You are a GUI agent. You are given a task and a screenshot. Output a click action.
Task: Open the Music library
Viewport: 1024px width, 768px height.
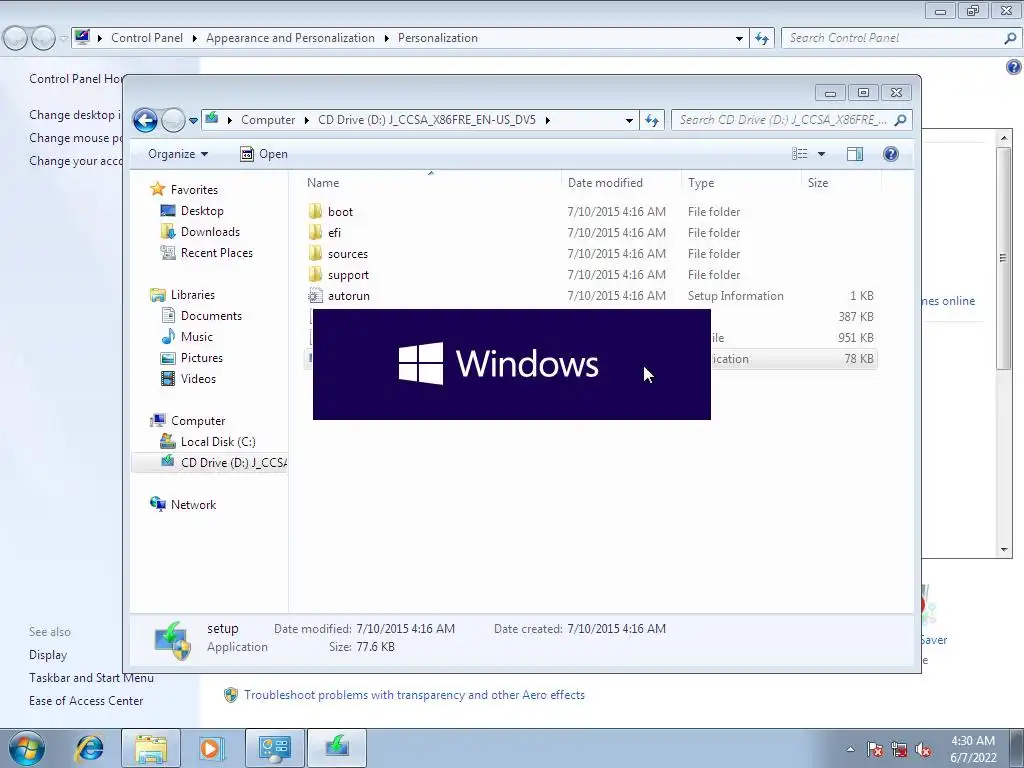click(x=197, y=337)
